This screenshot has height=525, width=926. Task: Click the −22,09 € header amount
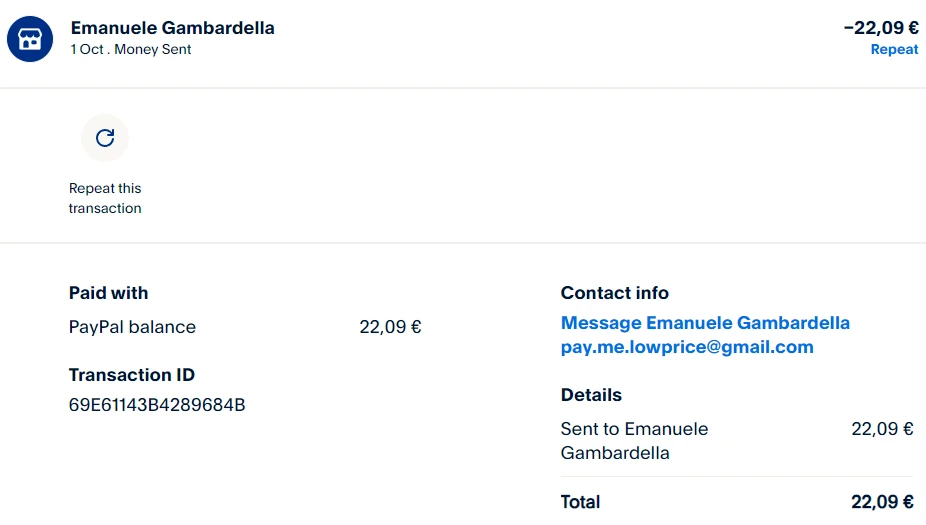tap(880, 28)
